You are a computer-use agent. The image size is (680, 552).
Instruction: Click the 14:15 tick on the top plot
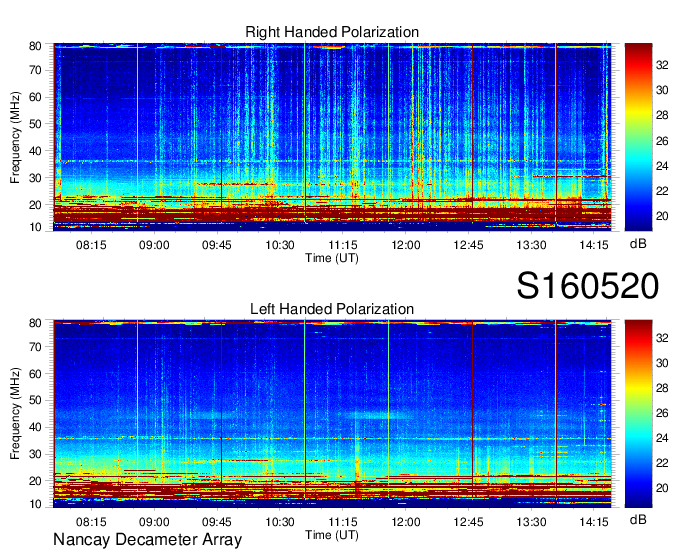[x=594, y=245]
